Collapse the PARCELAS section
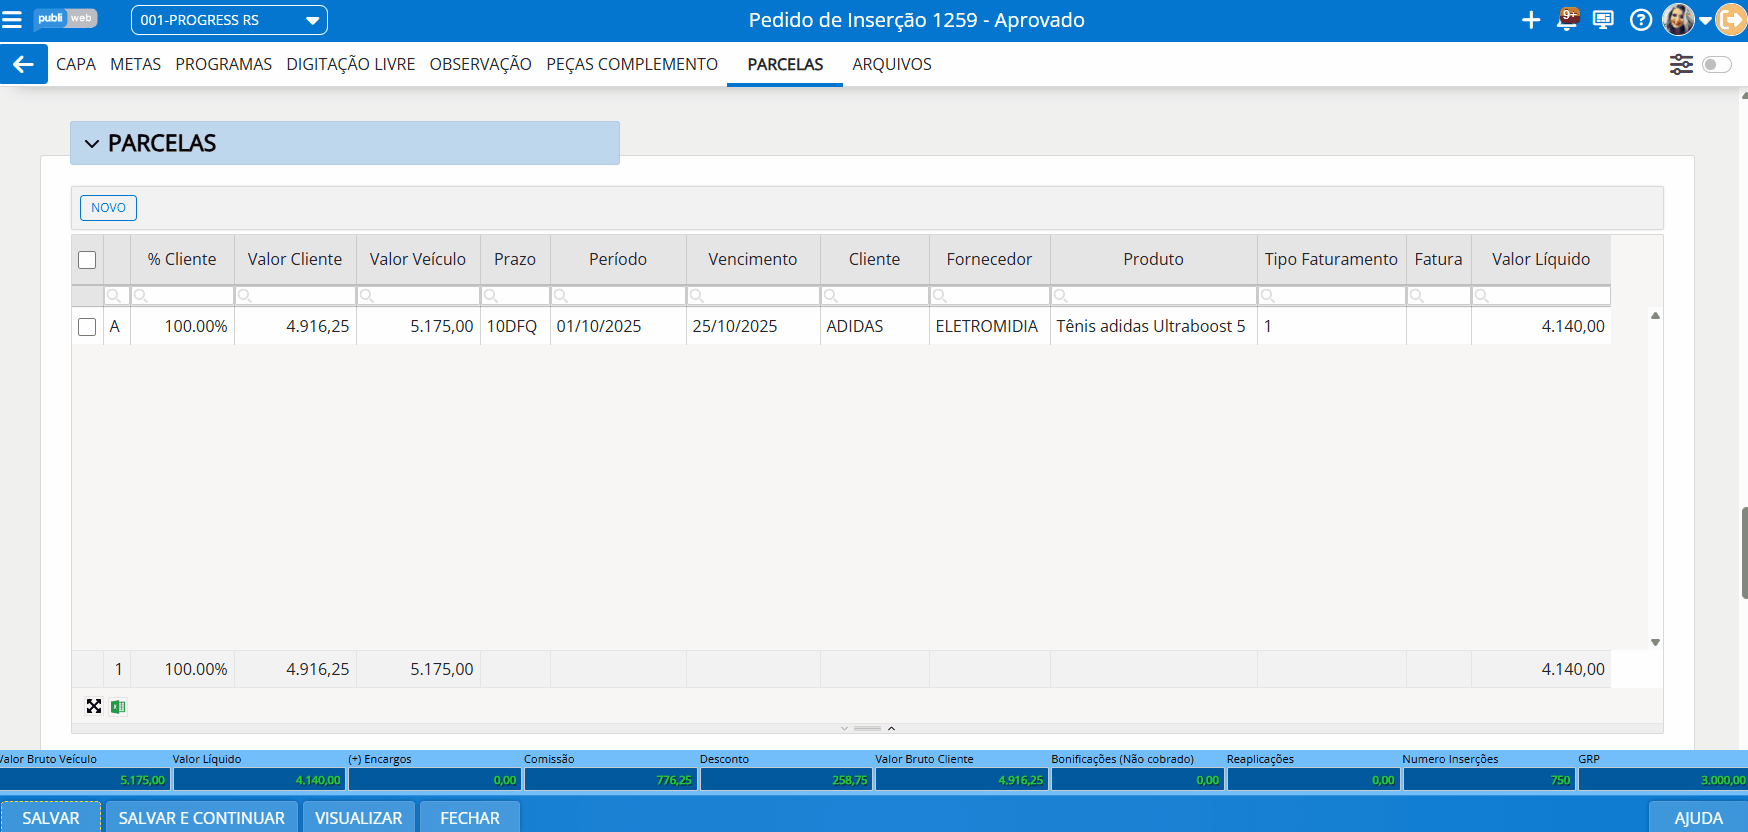 tap(92, 144)
